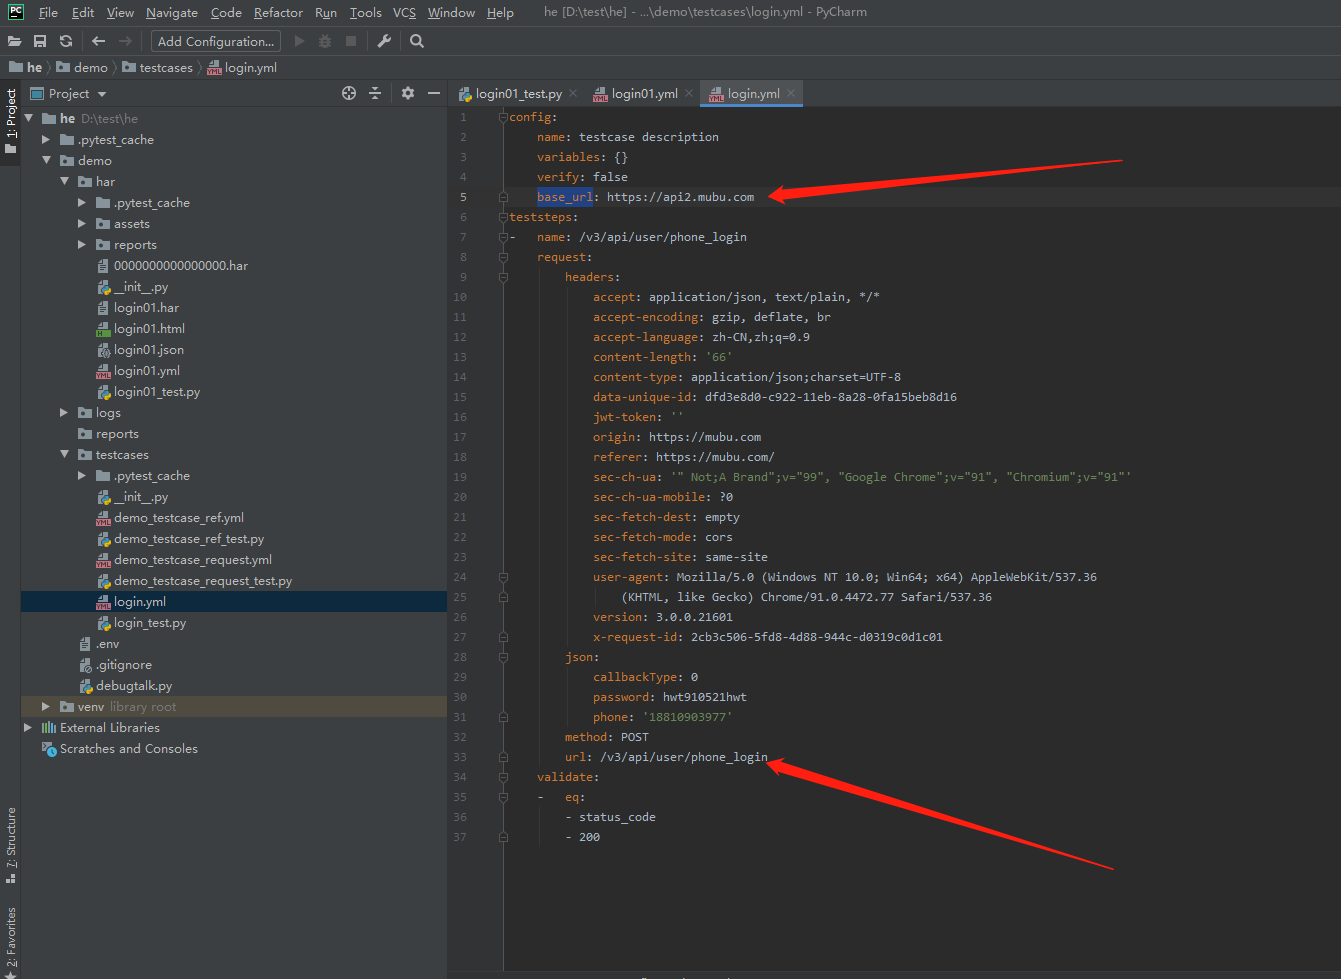Switch to the login01_test.py tab
The image size is (1341, 979).
pos(519,93)
